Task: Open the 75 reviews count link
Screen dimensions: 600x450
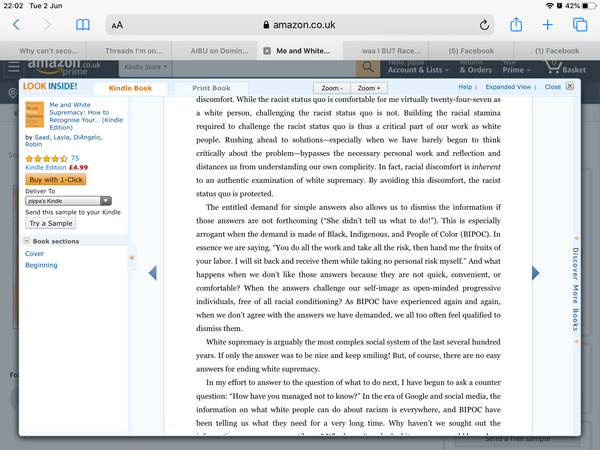Action: click(75, 158)
